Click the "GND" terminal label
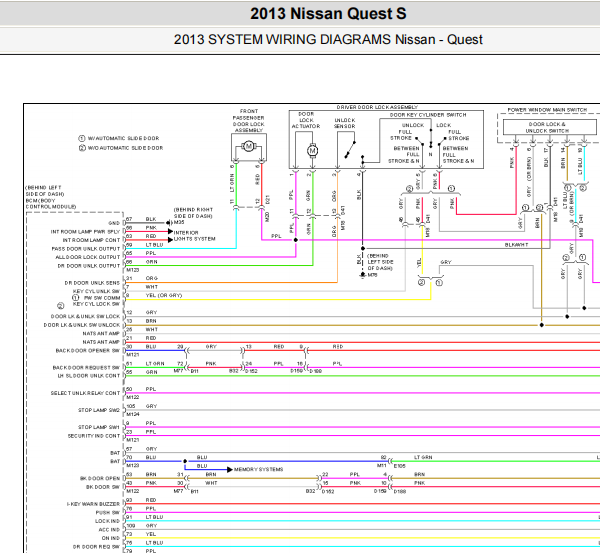600x553 pixels. pyautogui.click(x=114, y=223)
